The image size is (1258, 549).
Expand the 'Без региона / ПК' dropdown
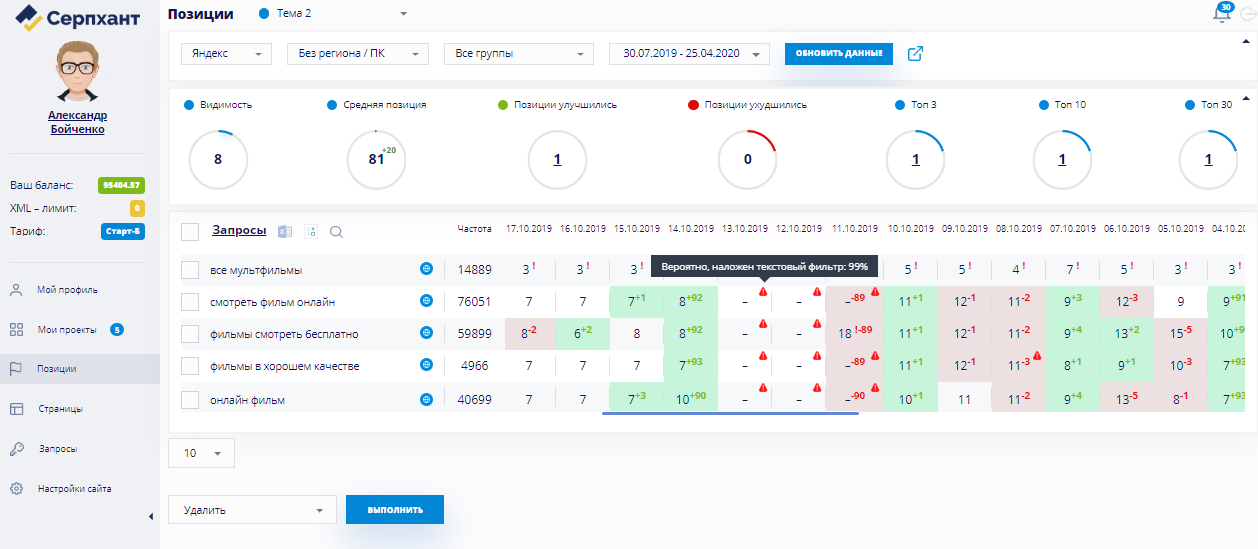[357, 54]
